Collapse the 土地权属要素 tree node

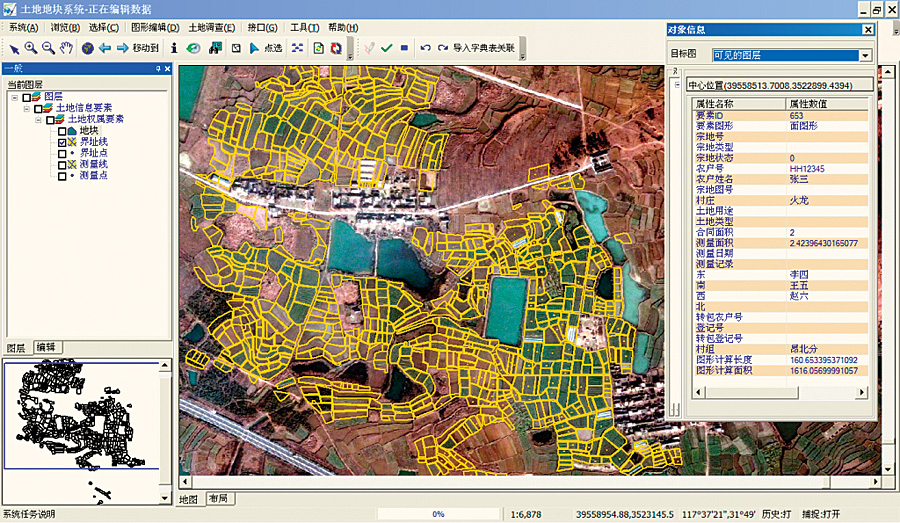pyautogui.click(x=39, y=119)
